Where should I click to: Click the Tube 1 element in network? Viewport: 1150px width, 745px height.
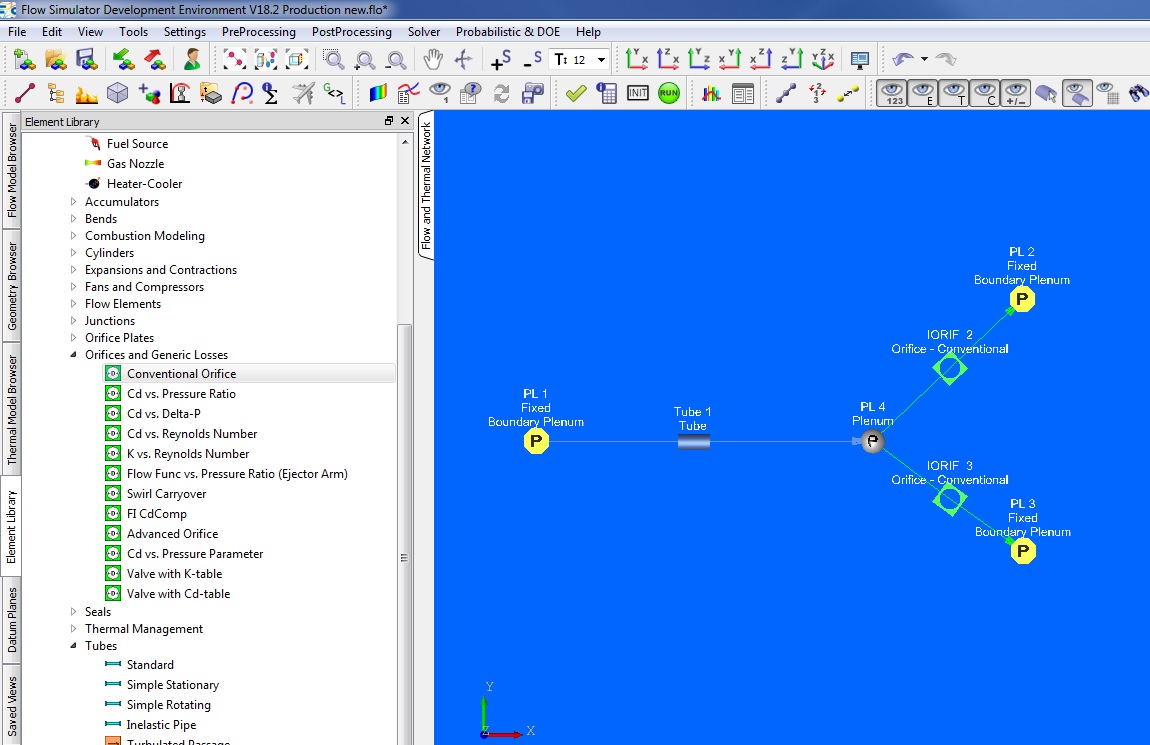tap(693, 441)
